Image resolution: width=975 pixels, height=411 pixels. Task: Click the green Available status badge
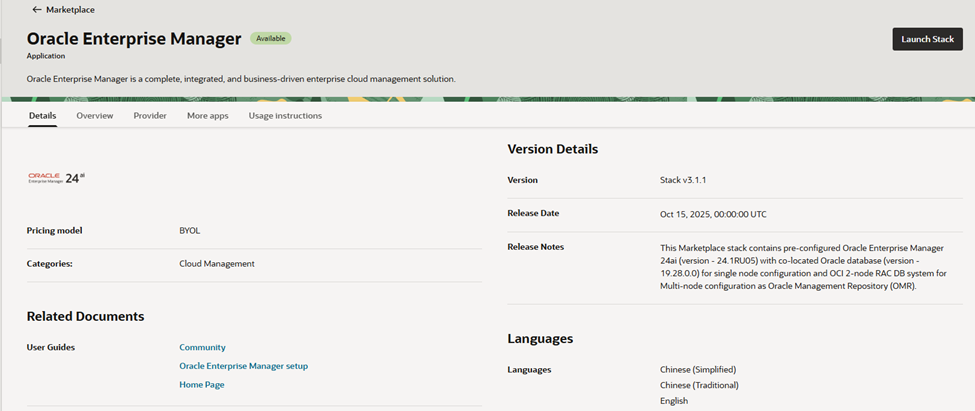(x=270, y=39)
